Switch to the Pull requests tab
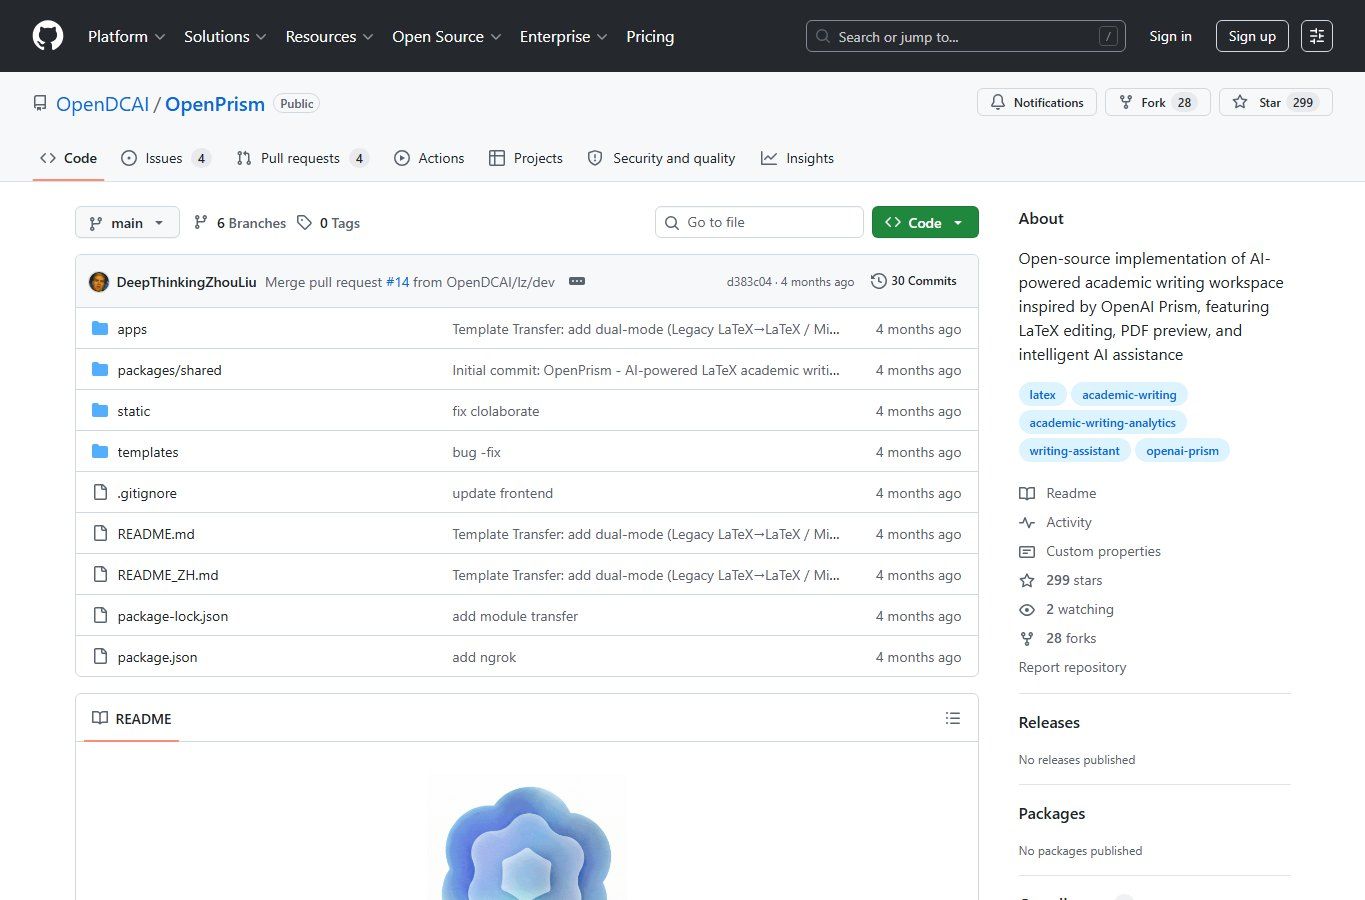1365x900 pixels. (302, 158)
